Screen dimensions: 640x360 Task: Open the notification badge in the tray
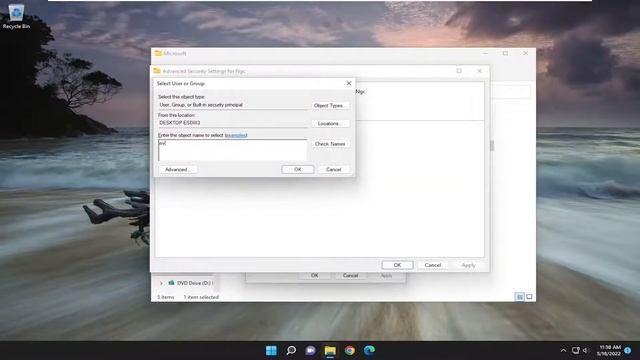[628, 350]
